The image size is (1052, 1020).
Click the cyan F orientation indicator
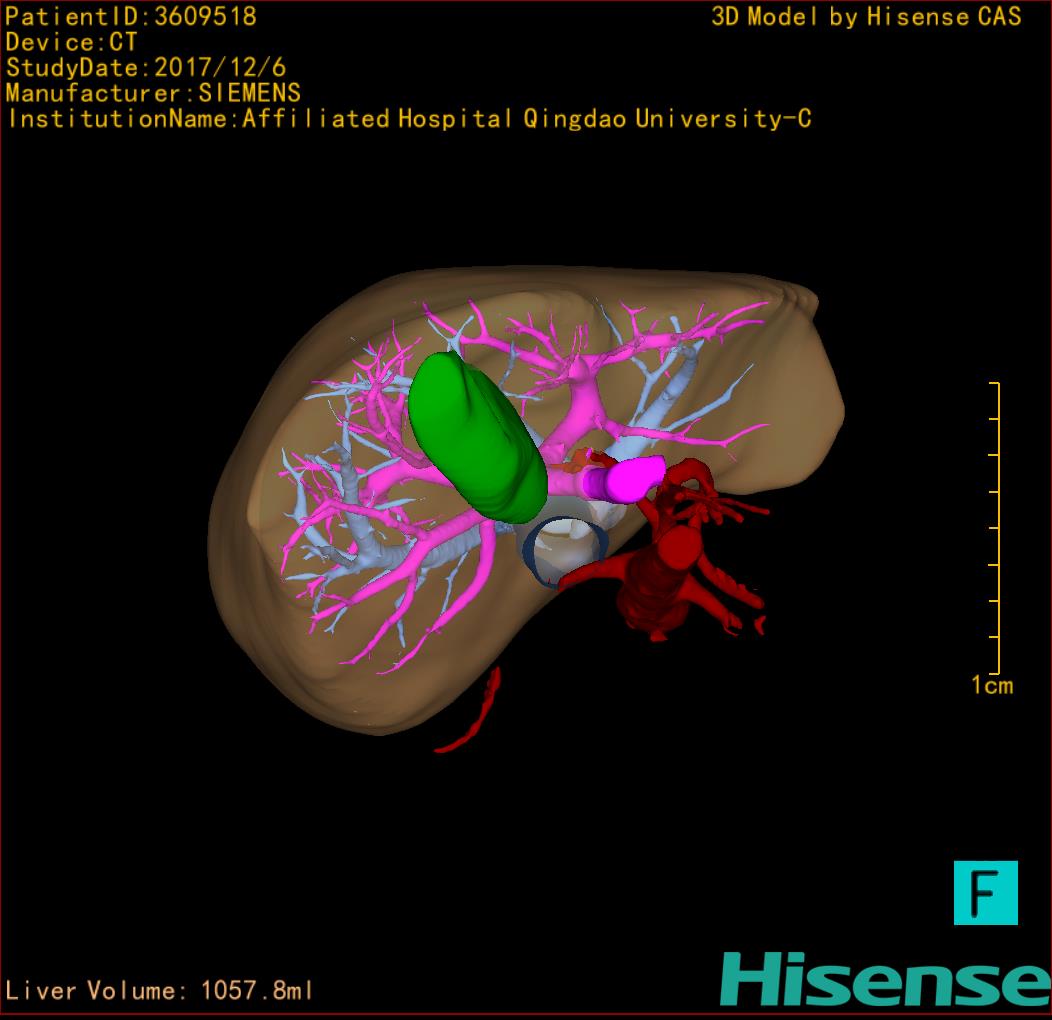pos(985,892)
